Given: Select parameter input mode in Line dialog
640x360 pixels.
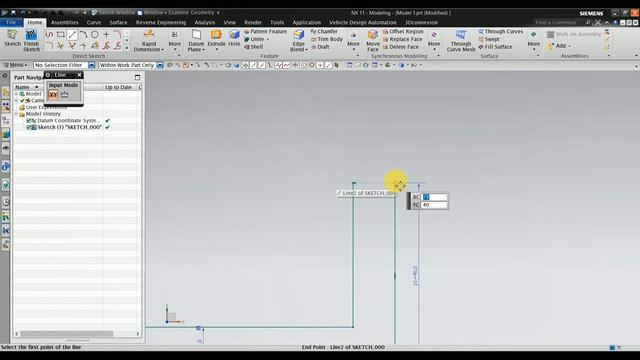Looking at the screenshot, I should pyautogui.click(x=64, y=95).
